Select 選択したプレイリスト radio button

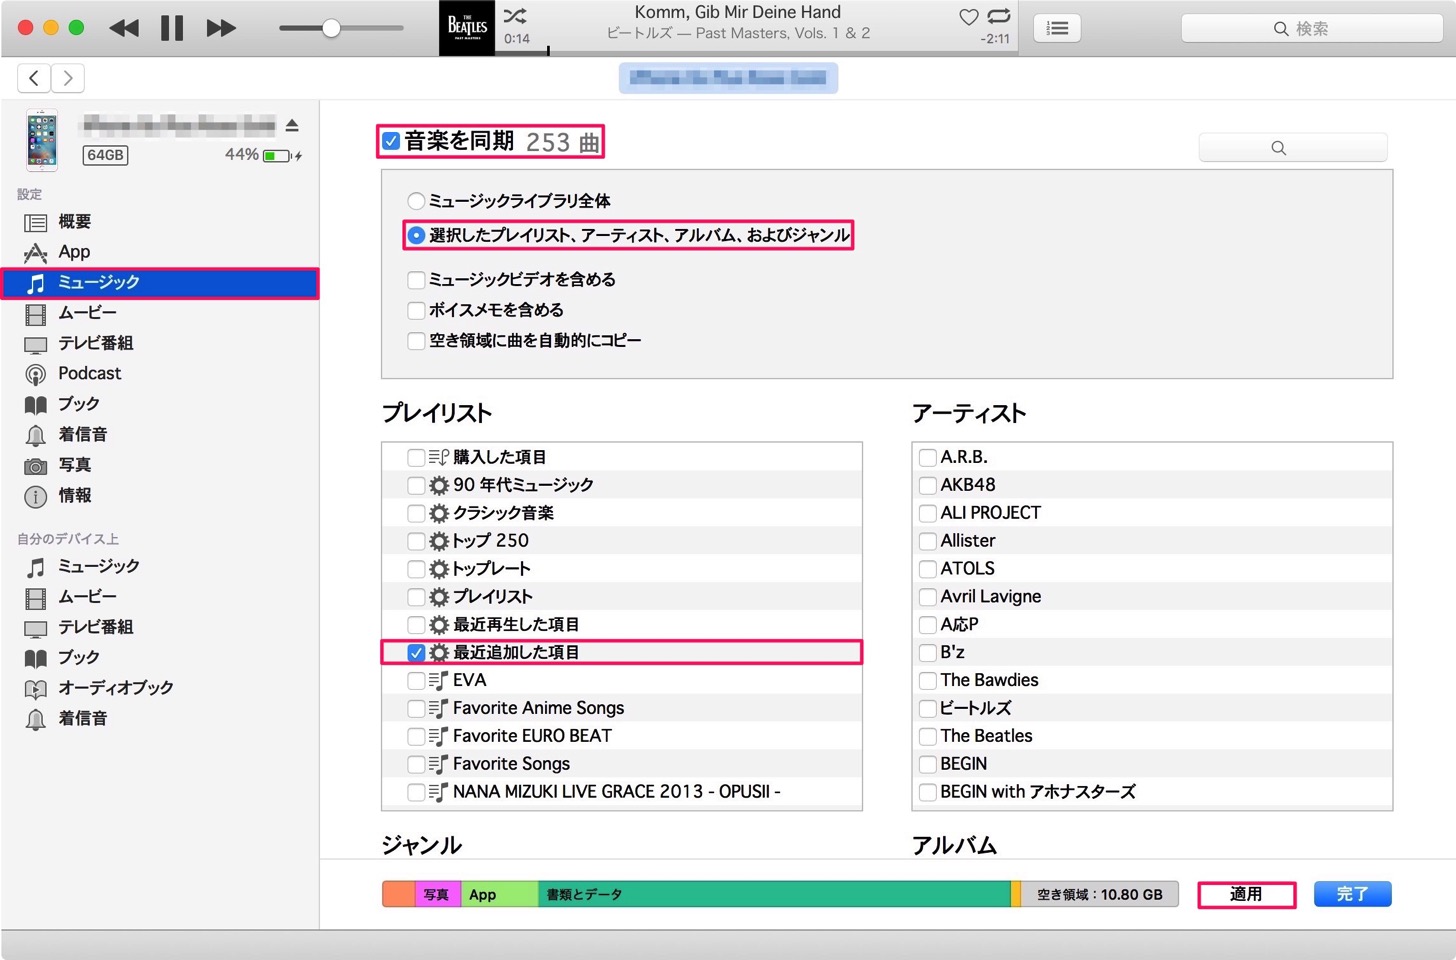(416, 235)
